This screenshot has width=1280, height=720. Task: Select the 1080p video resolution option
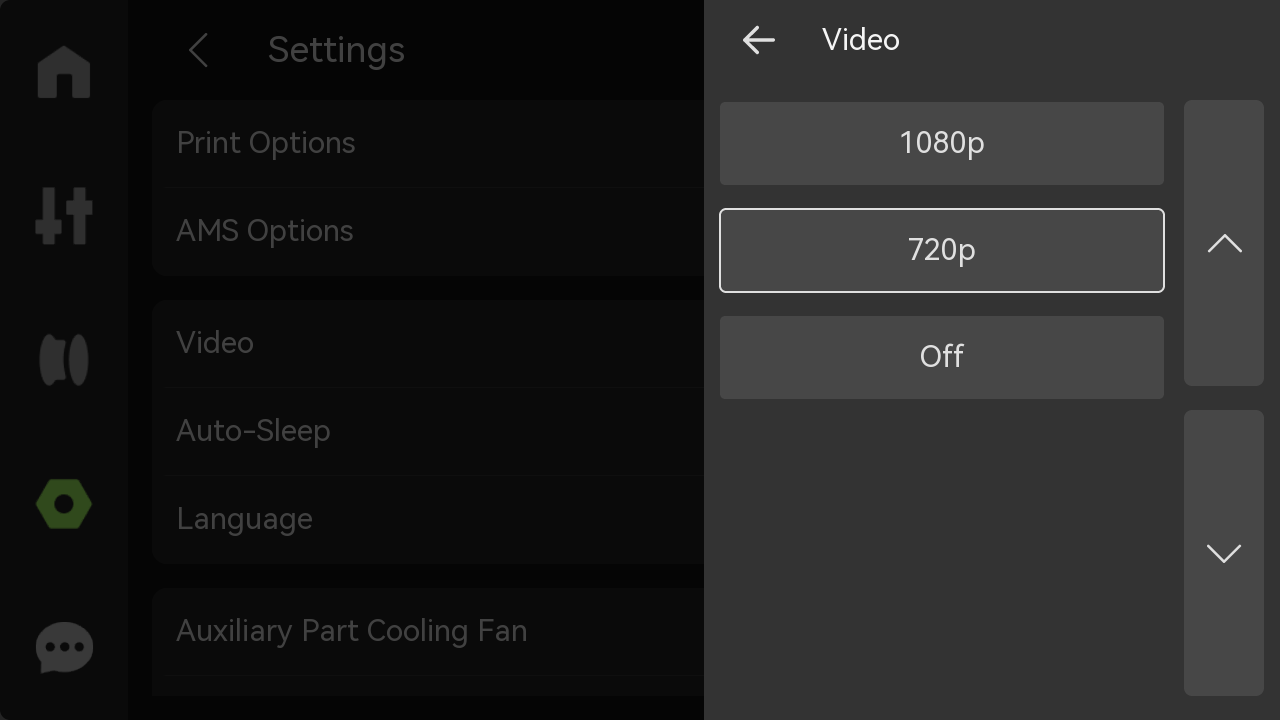[942, 143]
